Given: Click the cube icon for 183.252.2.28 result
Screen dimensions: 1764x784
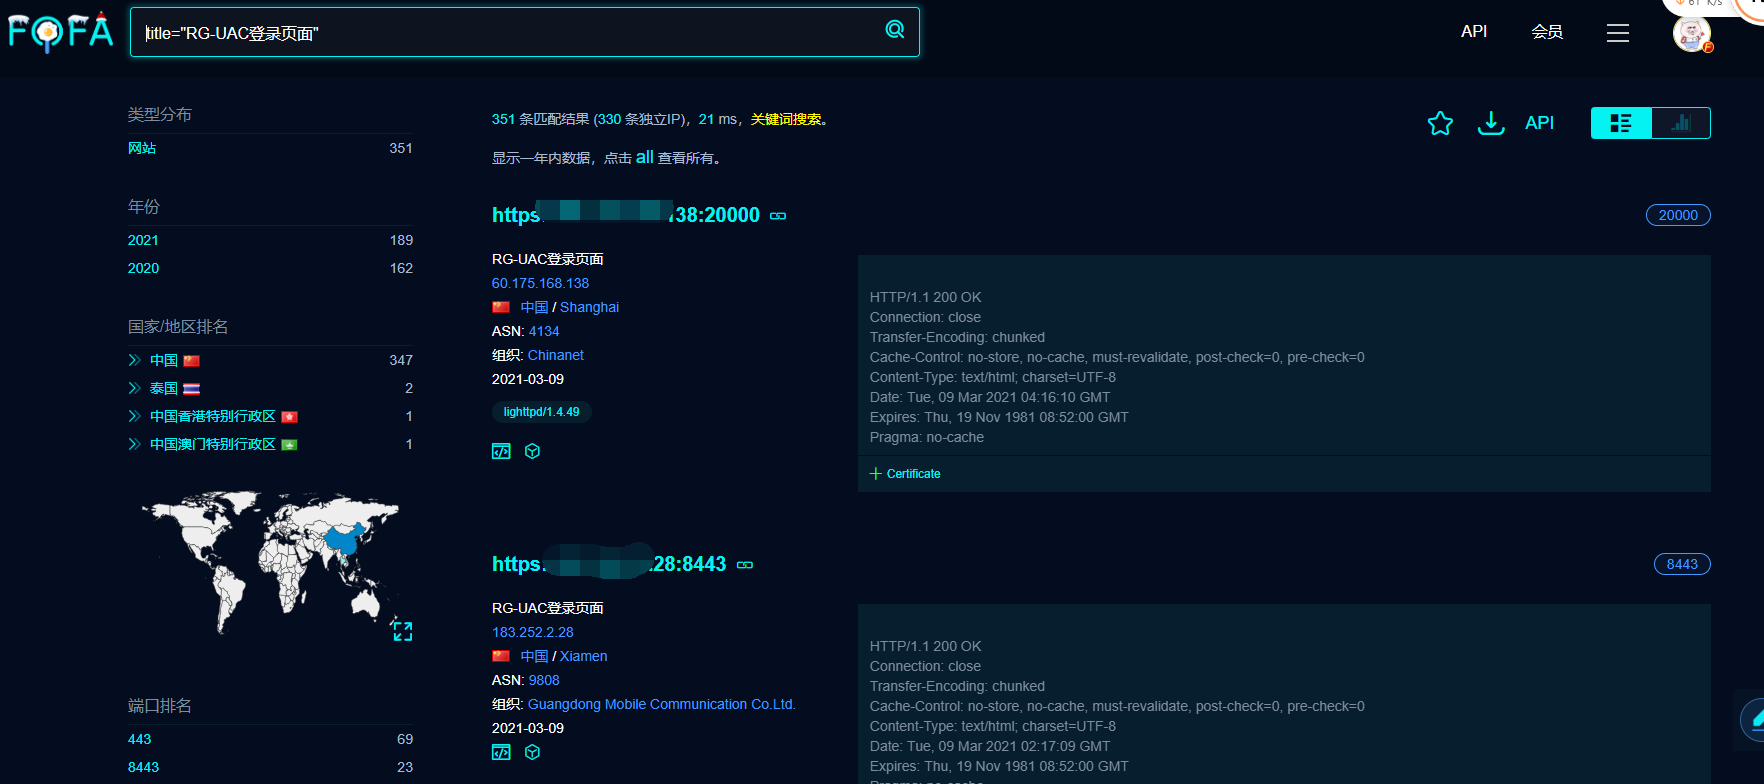Looking at the screenshot, I should pos(532,752).
